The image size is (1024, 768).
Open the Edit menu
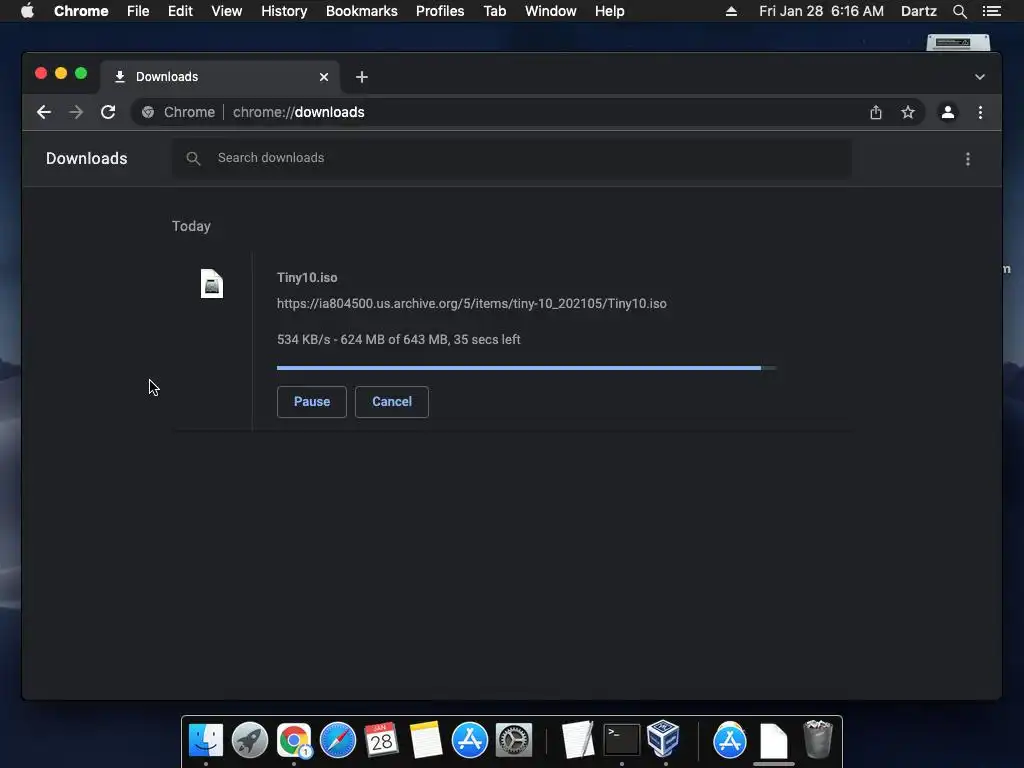180,11
